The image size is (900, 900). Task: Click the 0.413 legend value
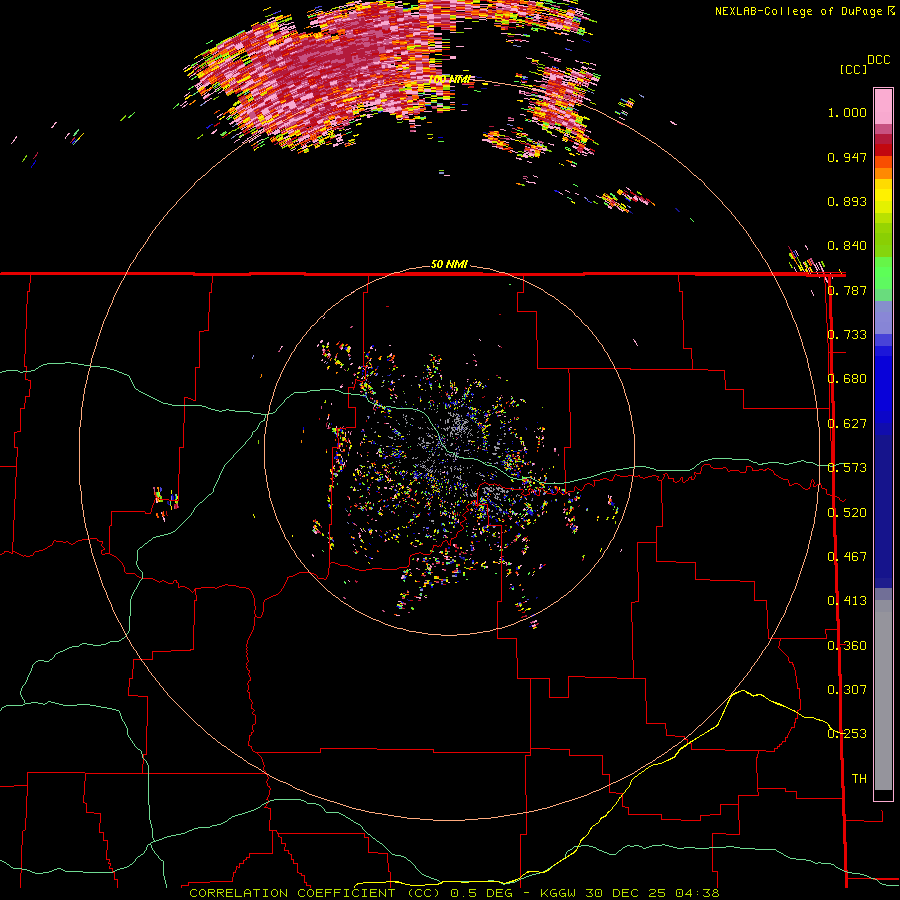847,601
